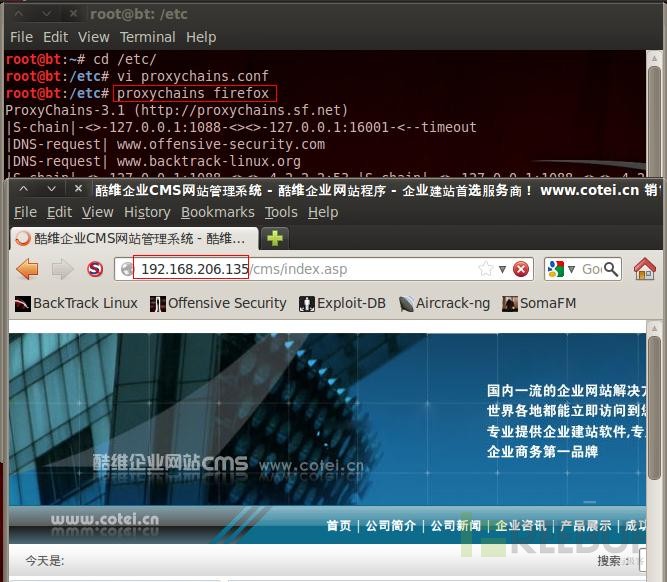Open the Firefox History menu
The image size is (667, 582).
coord(147,212)
